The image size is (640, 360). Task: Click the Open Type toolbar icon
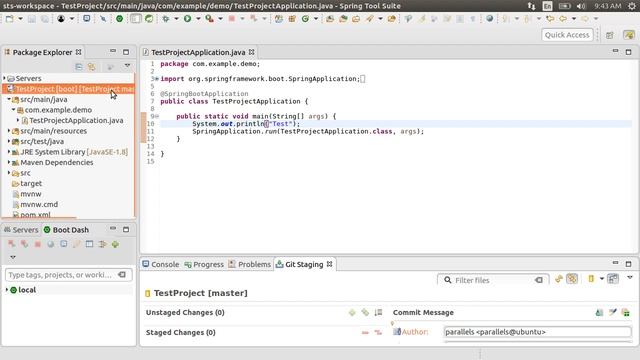coord(330,19)
